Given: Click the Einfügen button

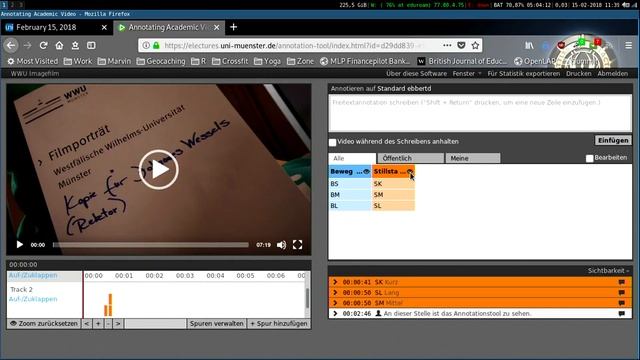Looking at the screenshot, I should [x=613, y=140].
